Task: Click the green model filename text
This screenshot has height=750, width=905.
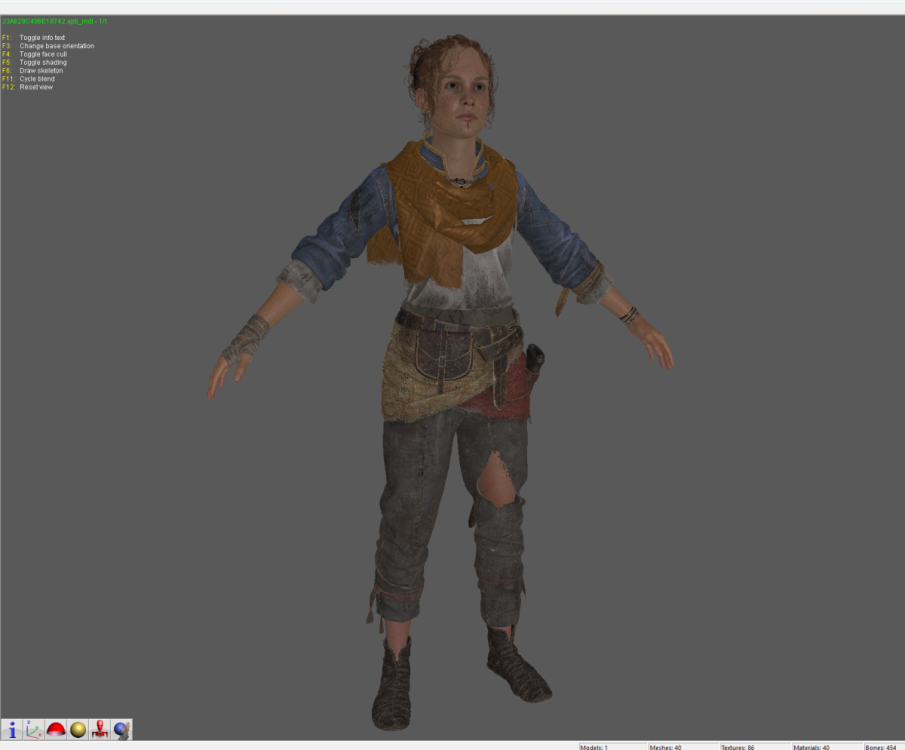Action: click(x=55, y=21)
